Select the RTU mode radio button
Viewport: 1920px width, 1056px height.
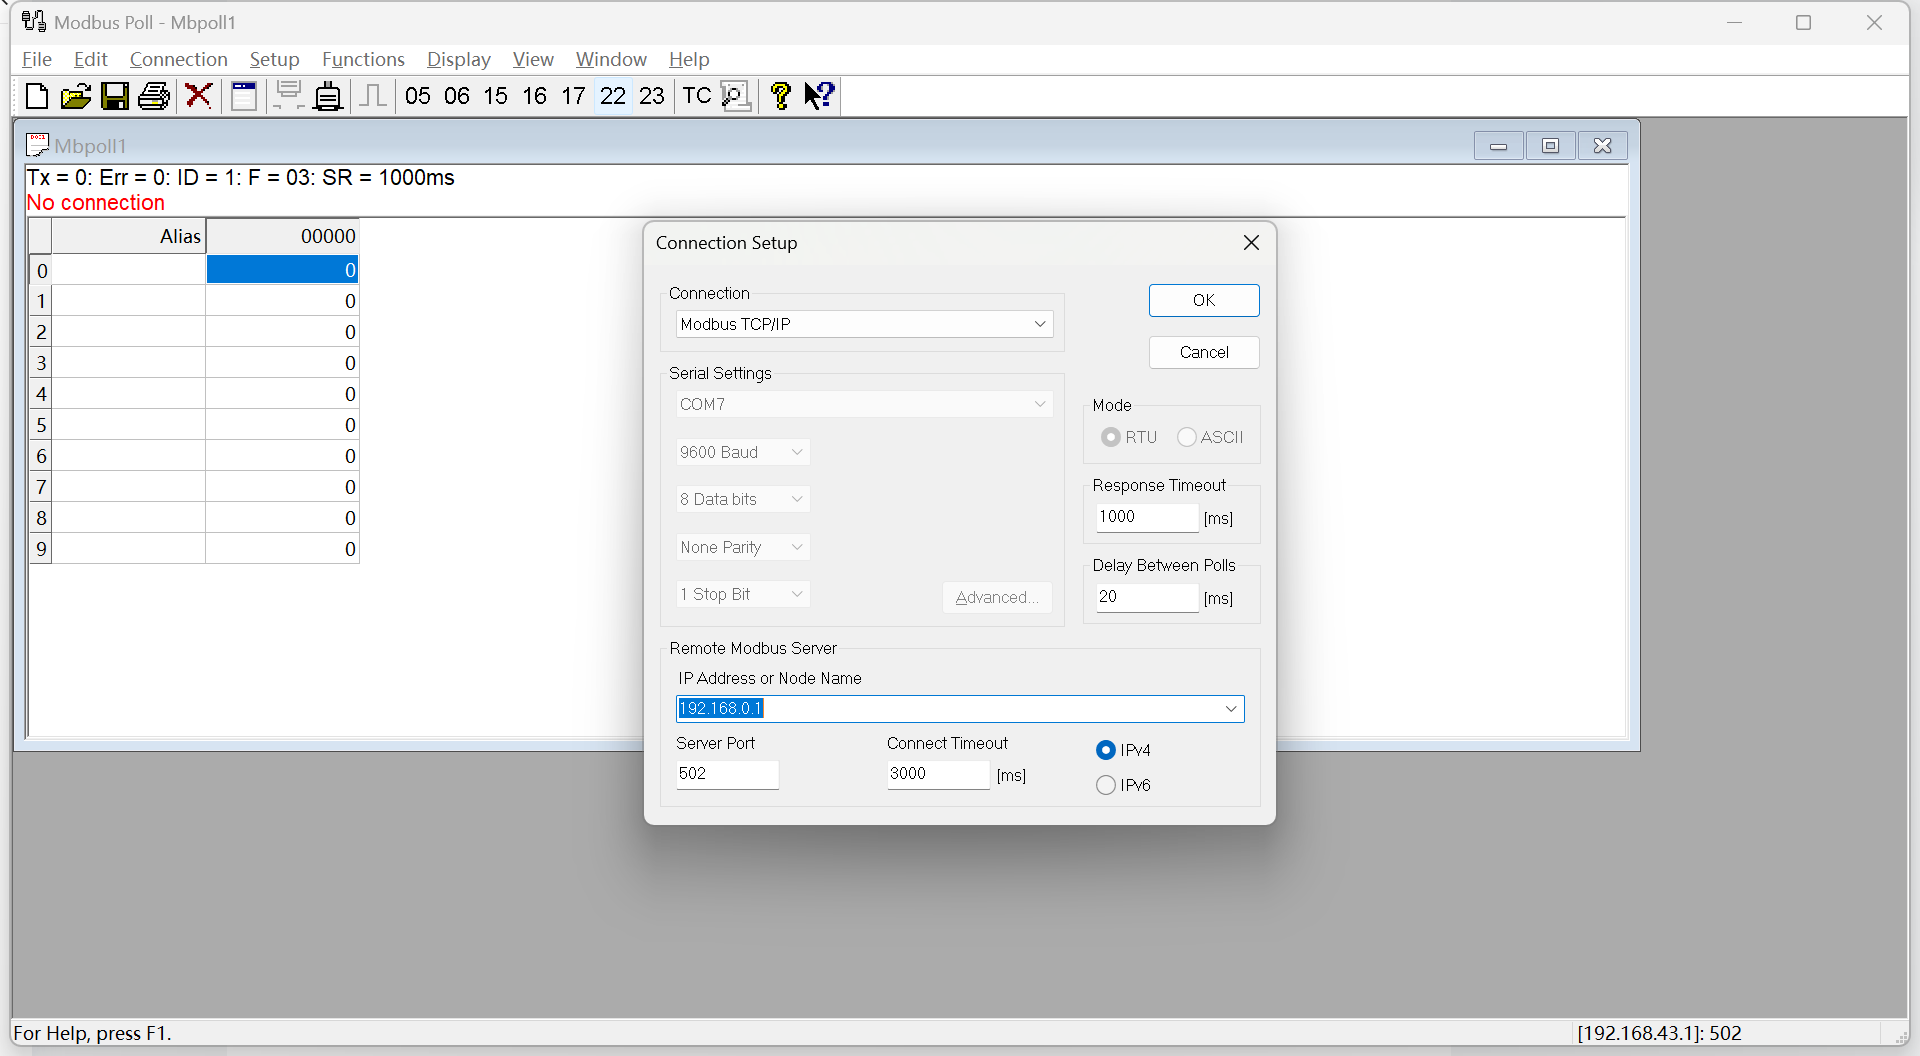pyautogui.click(x=1110, y=437)
